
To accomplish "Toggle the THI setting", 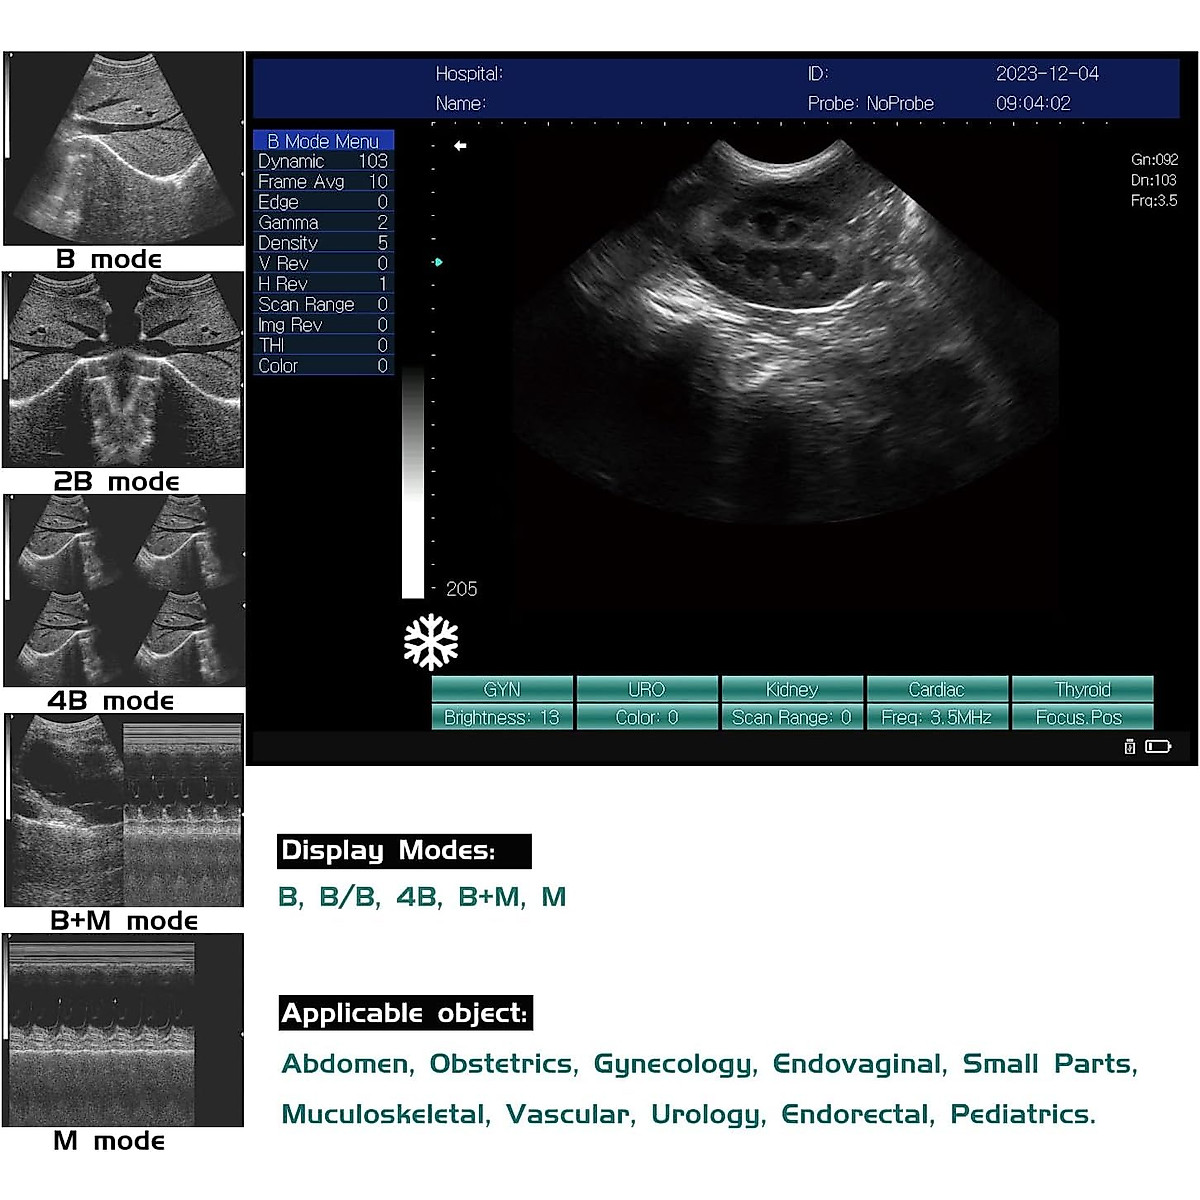I will tap(323, 345).
